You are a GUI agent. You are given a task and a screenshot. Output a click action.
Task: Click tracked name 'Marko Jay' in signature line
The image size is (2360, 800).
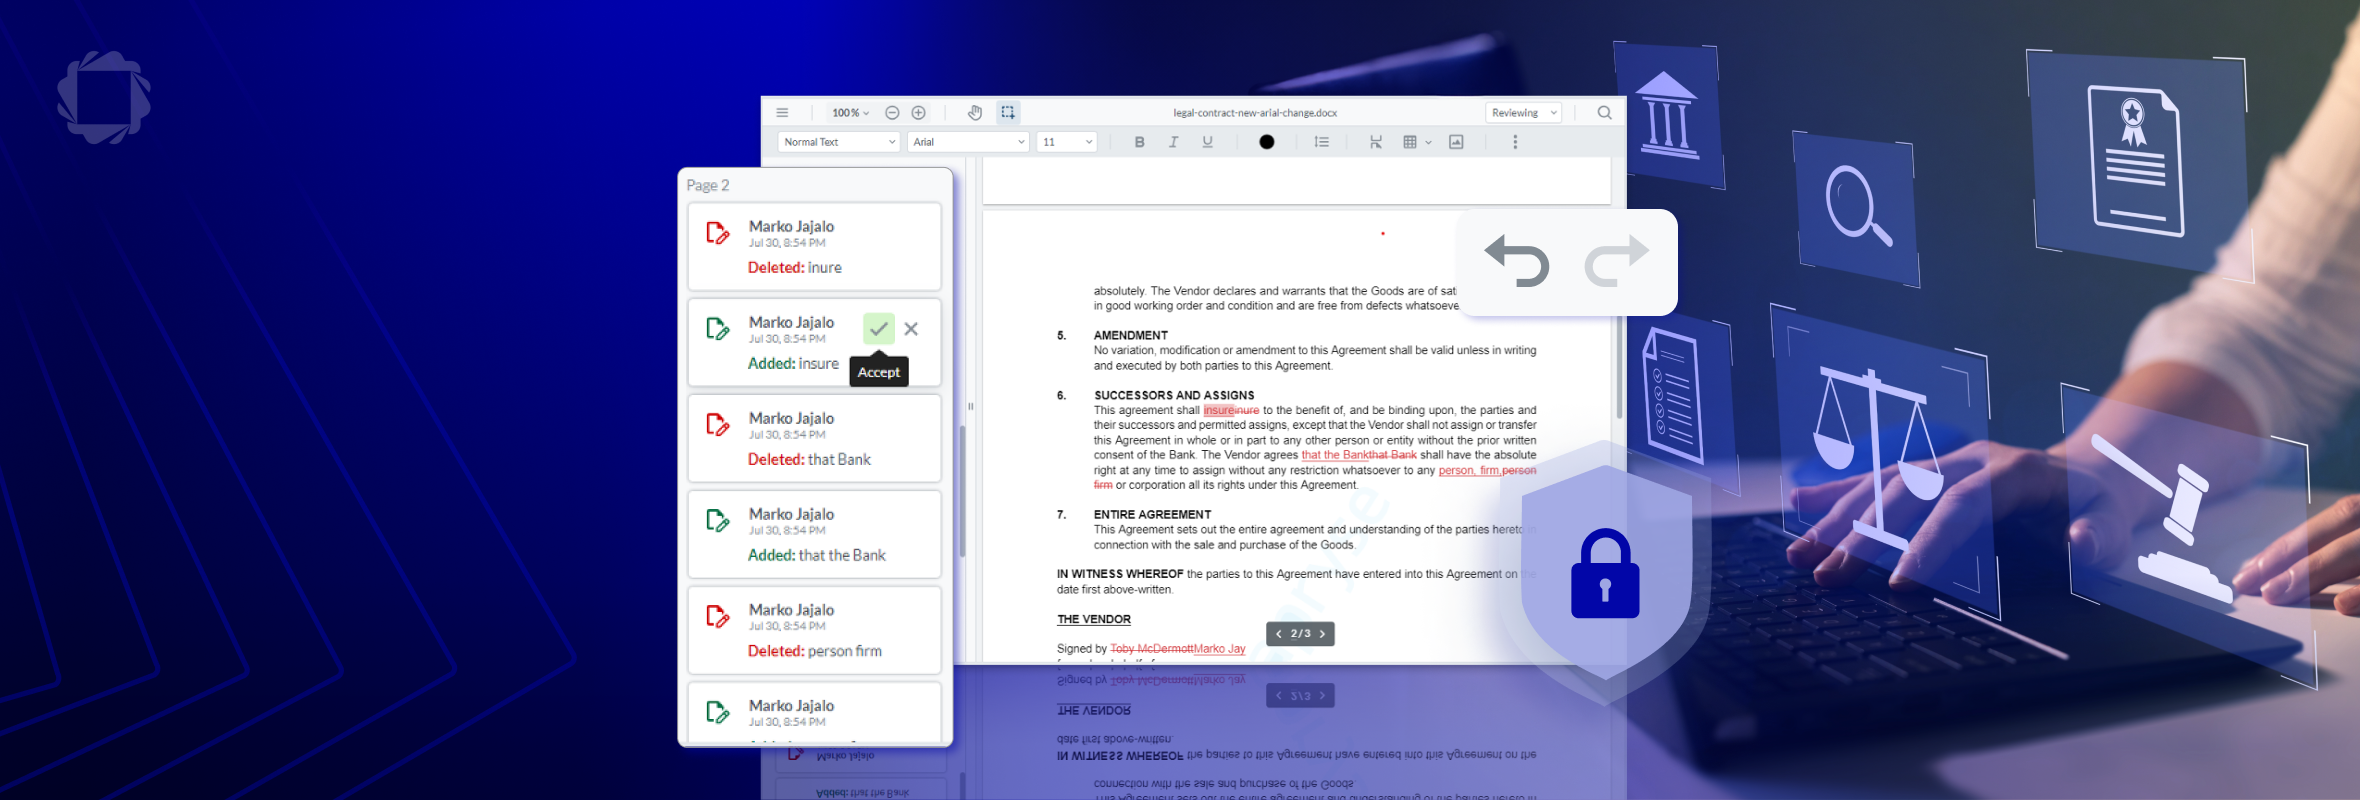tap(1220, 649)
